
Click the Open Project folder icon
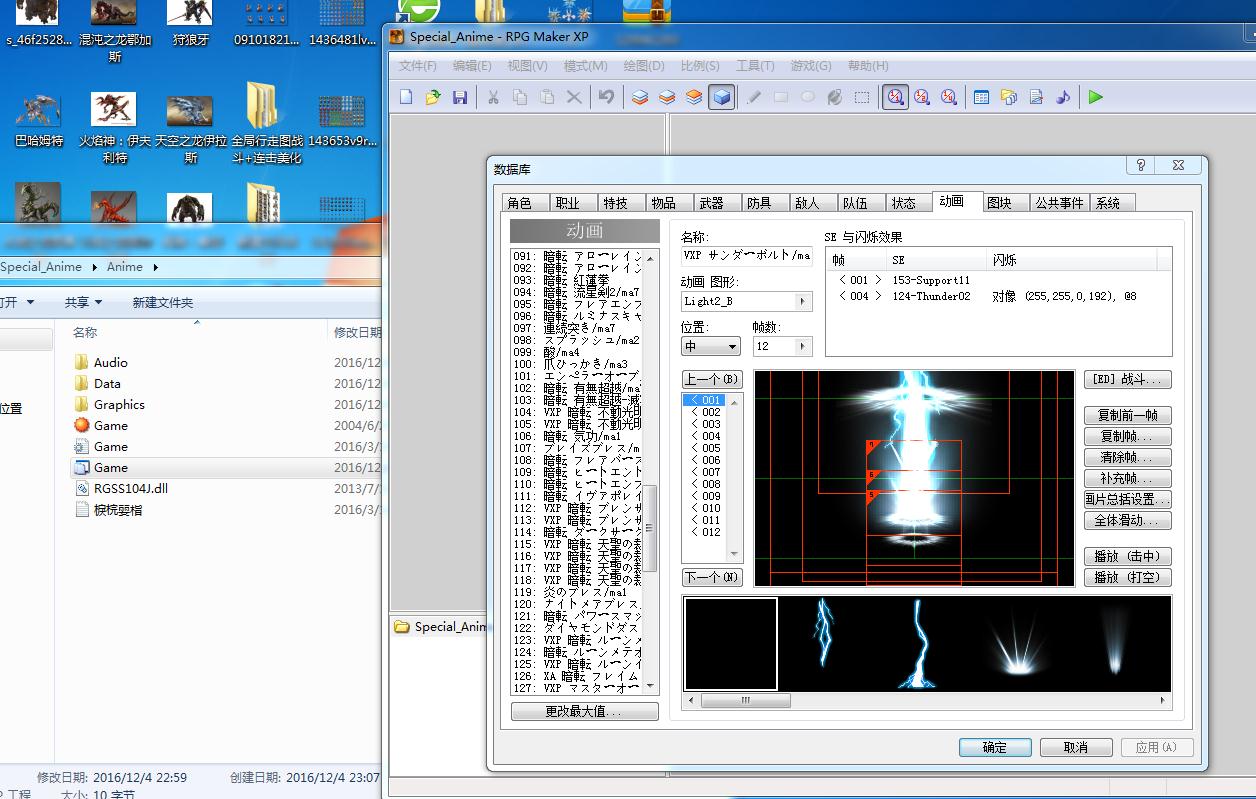pos(433,97)
